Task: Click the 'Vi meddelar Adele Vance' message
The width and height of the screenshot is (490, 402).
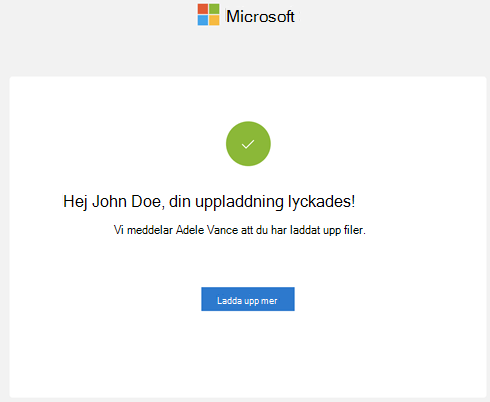Action: pos(240,230)
